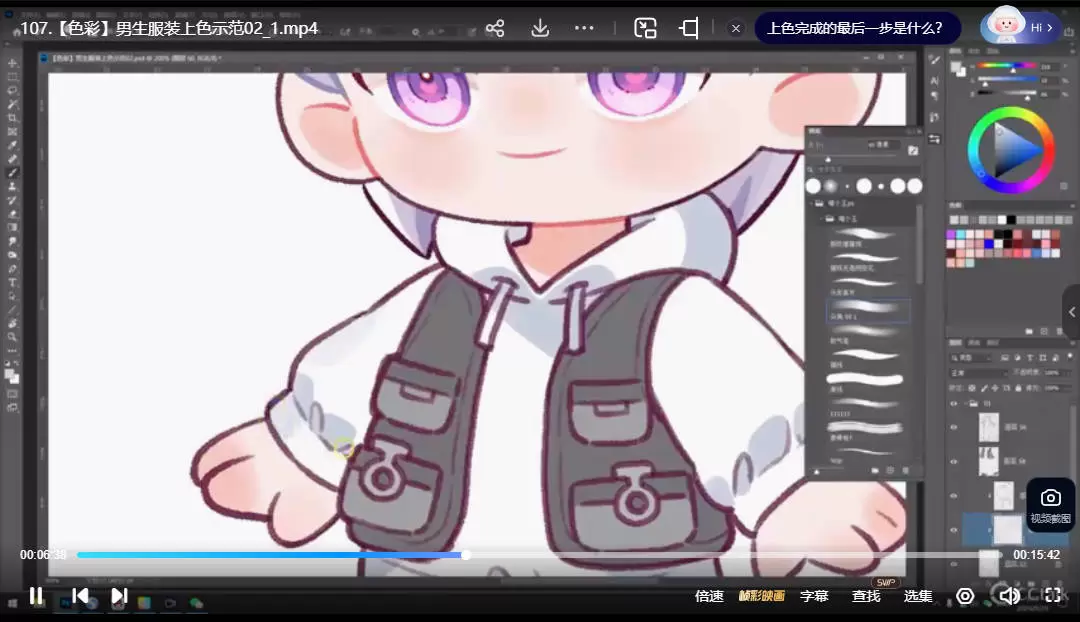Enable picture-in-picture mini window mode
The image size is (1080, 622).
click(x=645, y=28)
